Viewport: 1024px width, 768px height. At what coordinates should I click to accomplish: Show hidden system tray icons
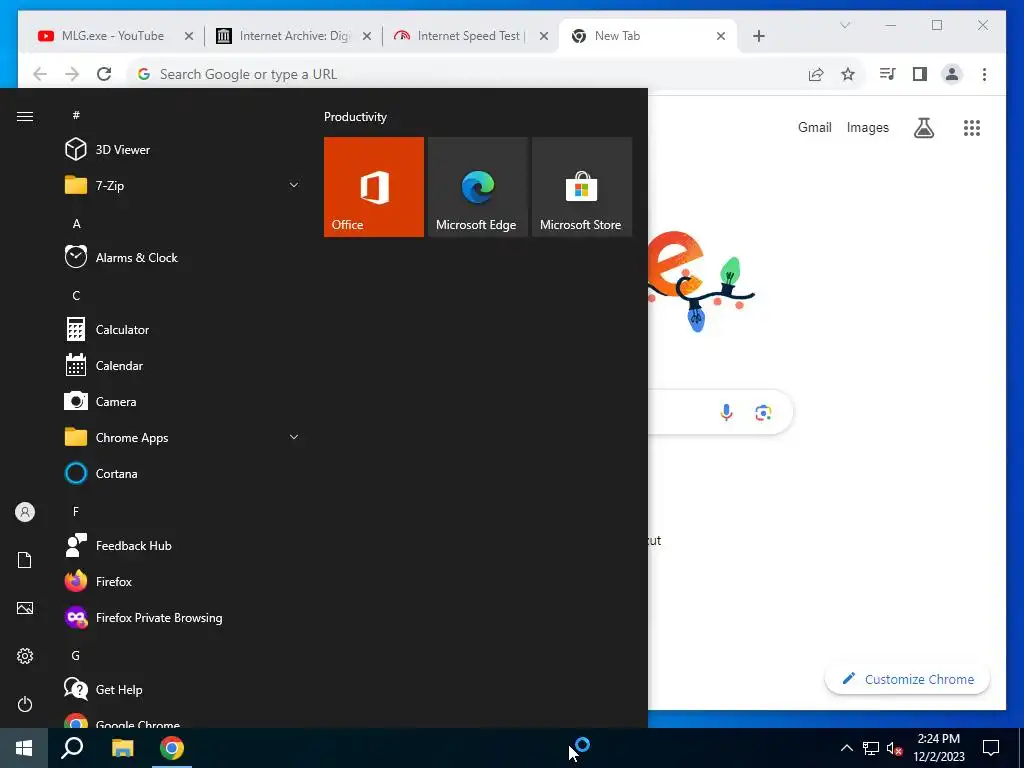[x=846, y=748]
